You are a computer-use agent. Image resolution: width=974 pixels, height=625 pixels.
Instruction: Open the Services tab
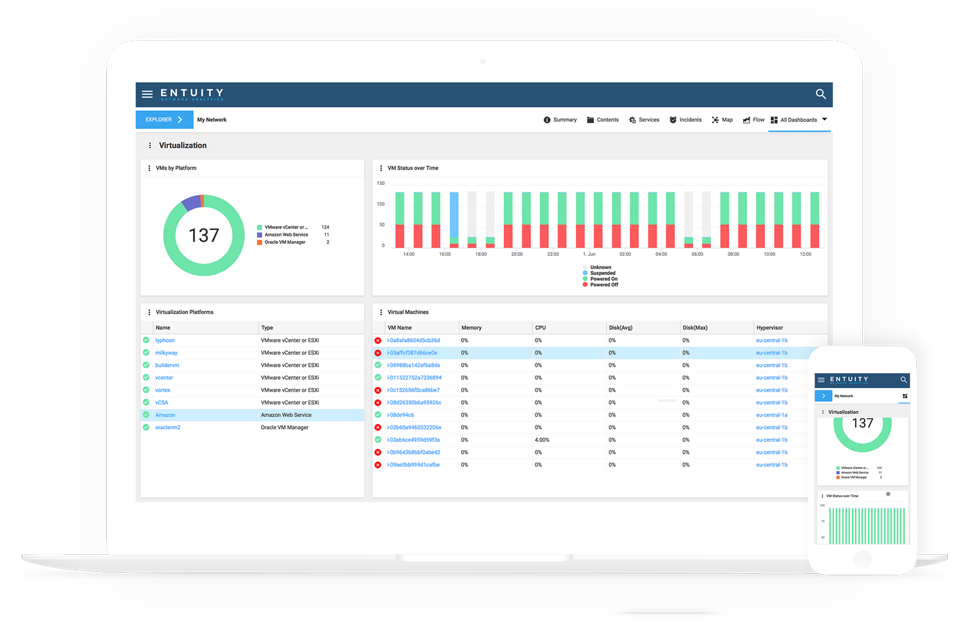644,120
